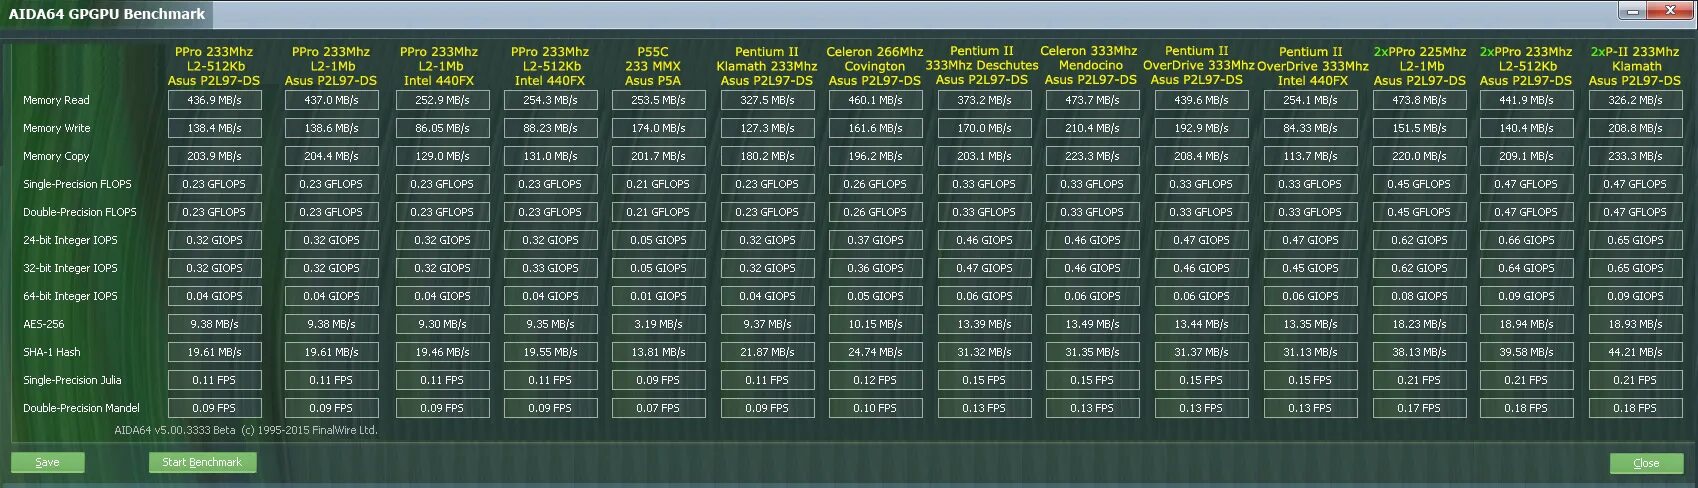
Task: Click the Celeron 266Mhz Covington column header
Action: [x=875, y=66]
